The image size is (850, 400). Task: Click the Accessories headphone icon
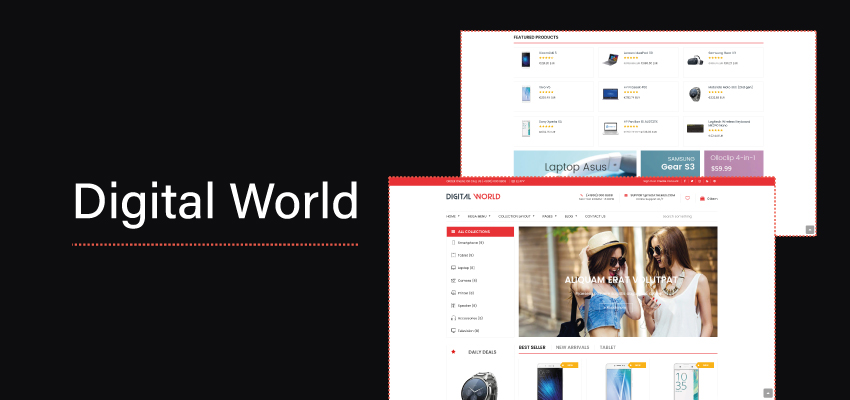453,318
